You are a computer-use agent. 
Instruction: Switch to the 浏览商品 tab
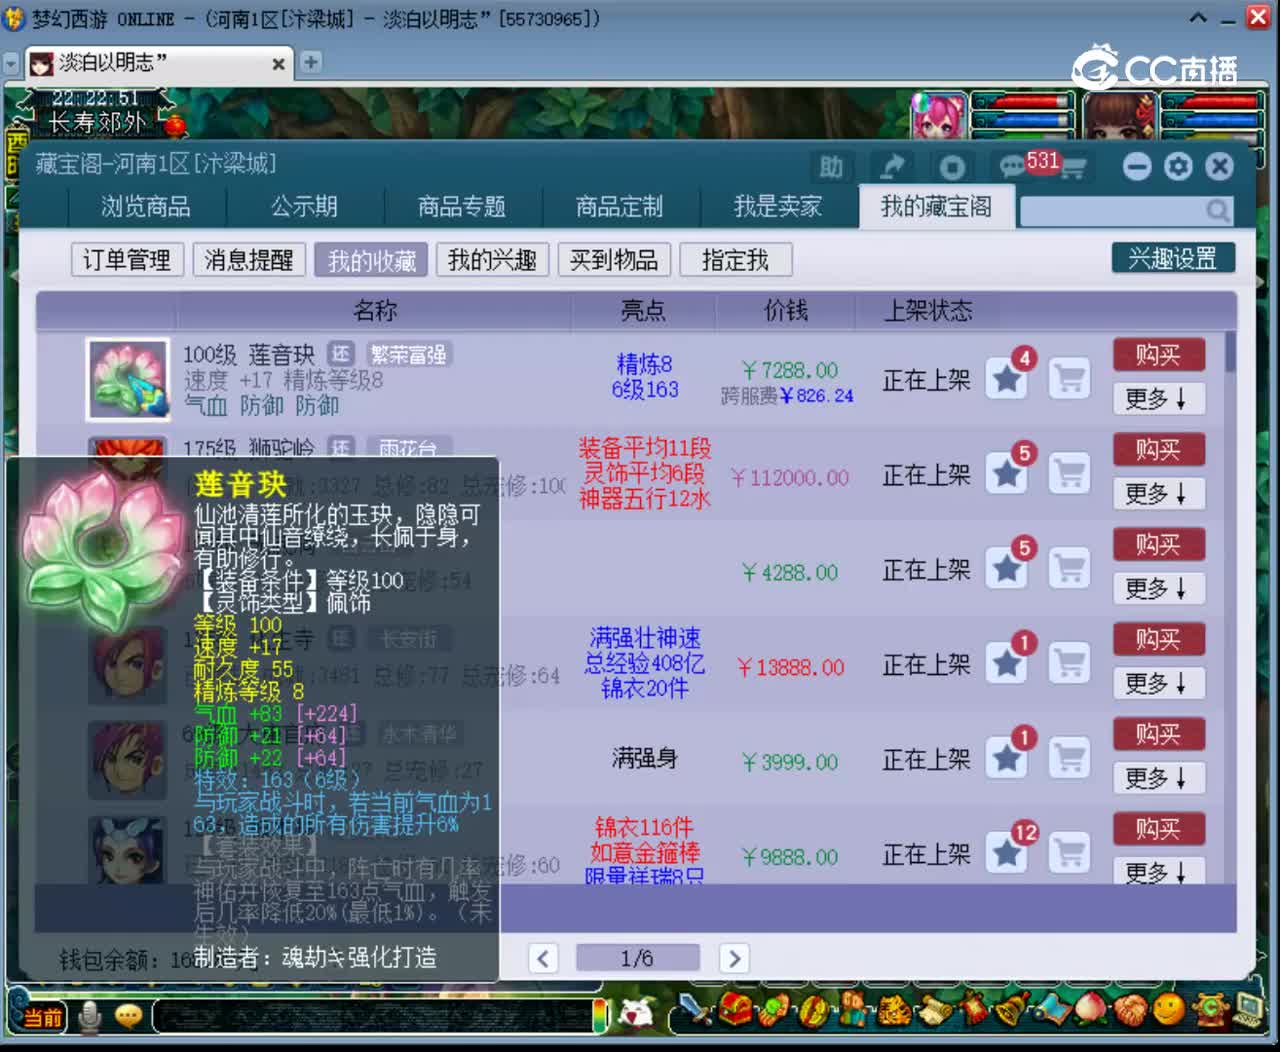point(146,207)
